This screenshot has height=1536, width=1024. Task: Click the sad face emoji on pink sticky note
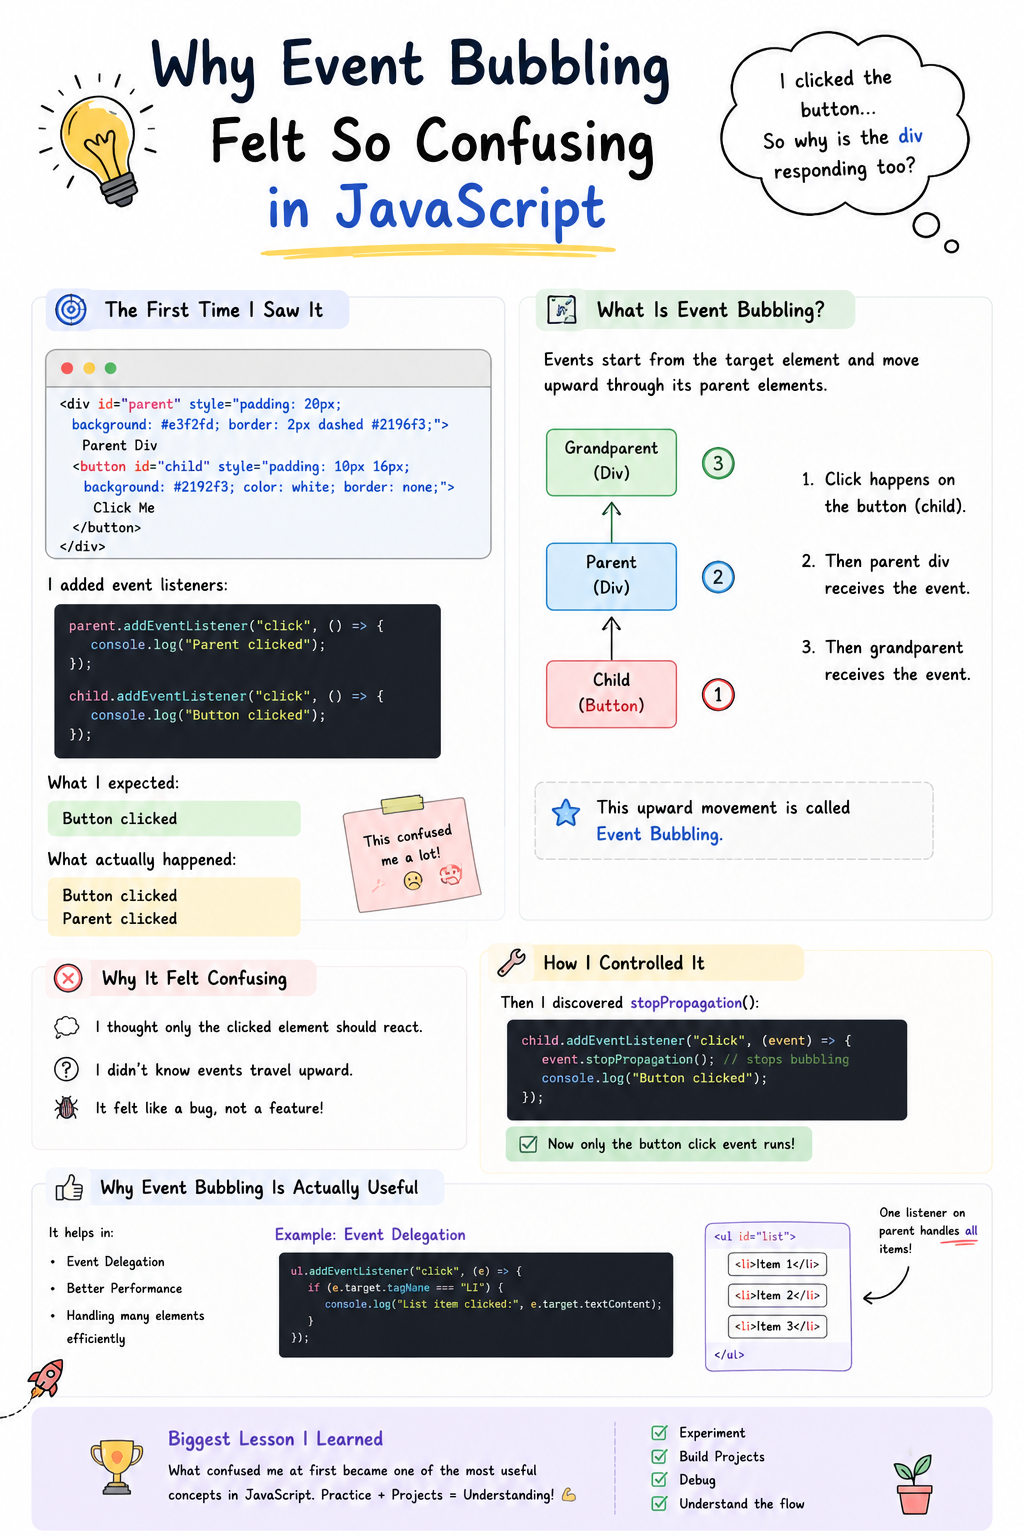click(412, 881)
